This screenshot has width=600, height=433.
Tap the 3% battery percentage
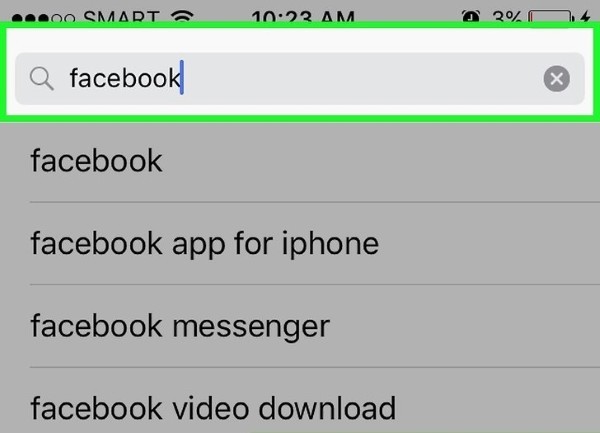(506, 17)
